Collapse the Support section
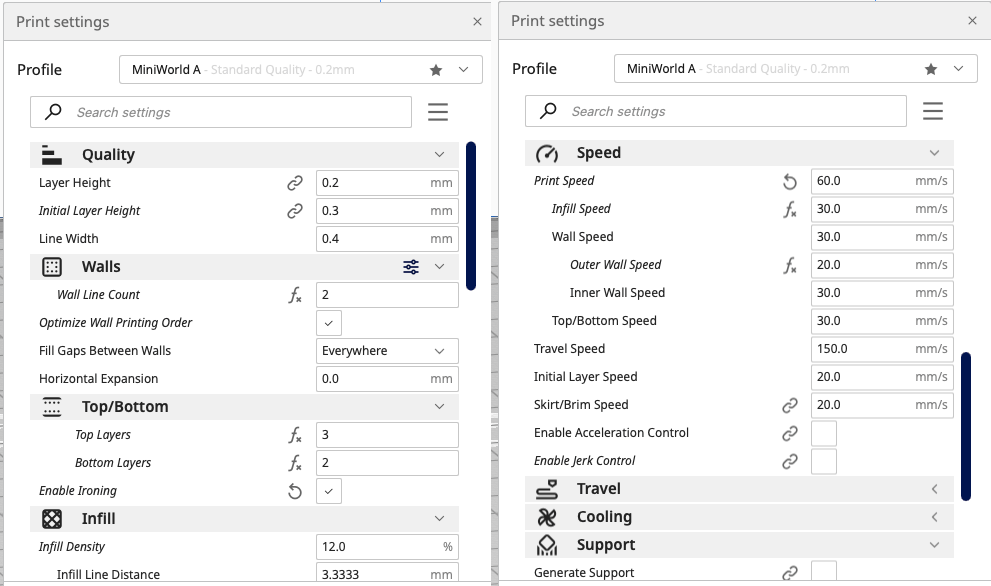 point(934,545)
